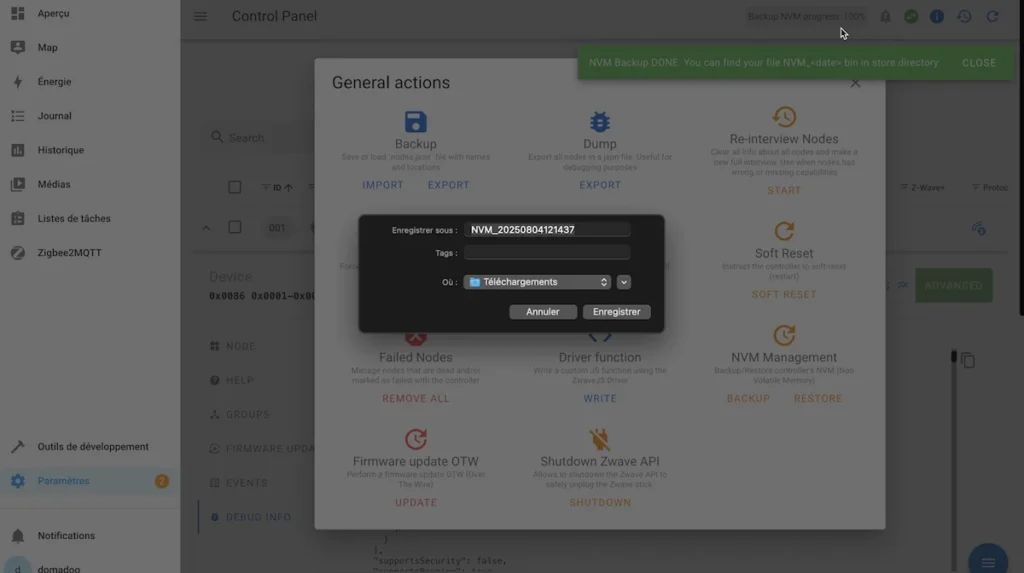1024x573 pixels.
Task: Click the Enregistrer sous filename field
Action: coord(547,230)
